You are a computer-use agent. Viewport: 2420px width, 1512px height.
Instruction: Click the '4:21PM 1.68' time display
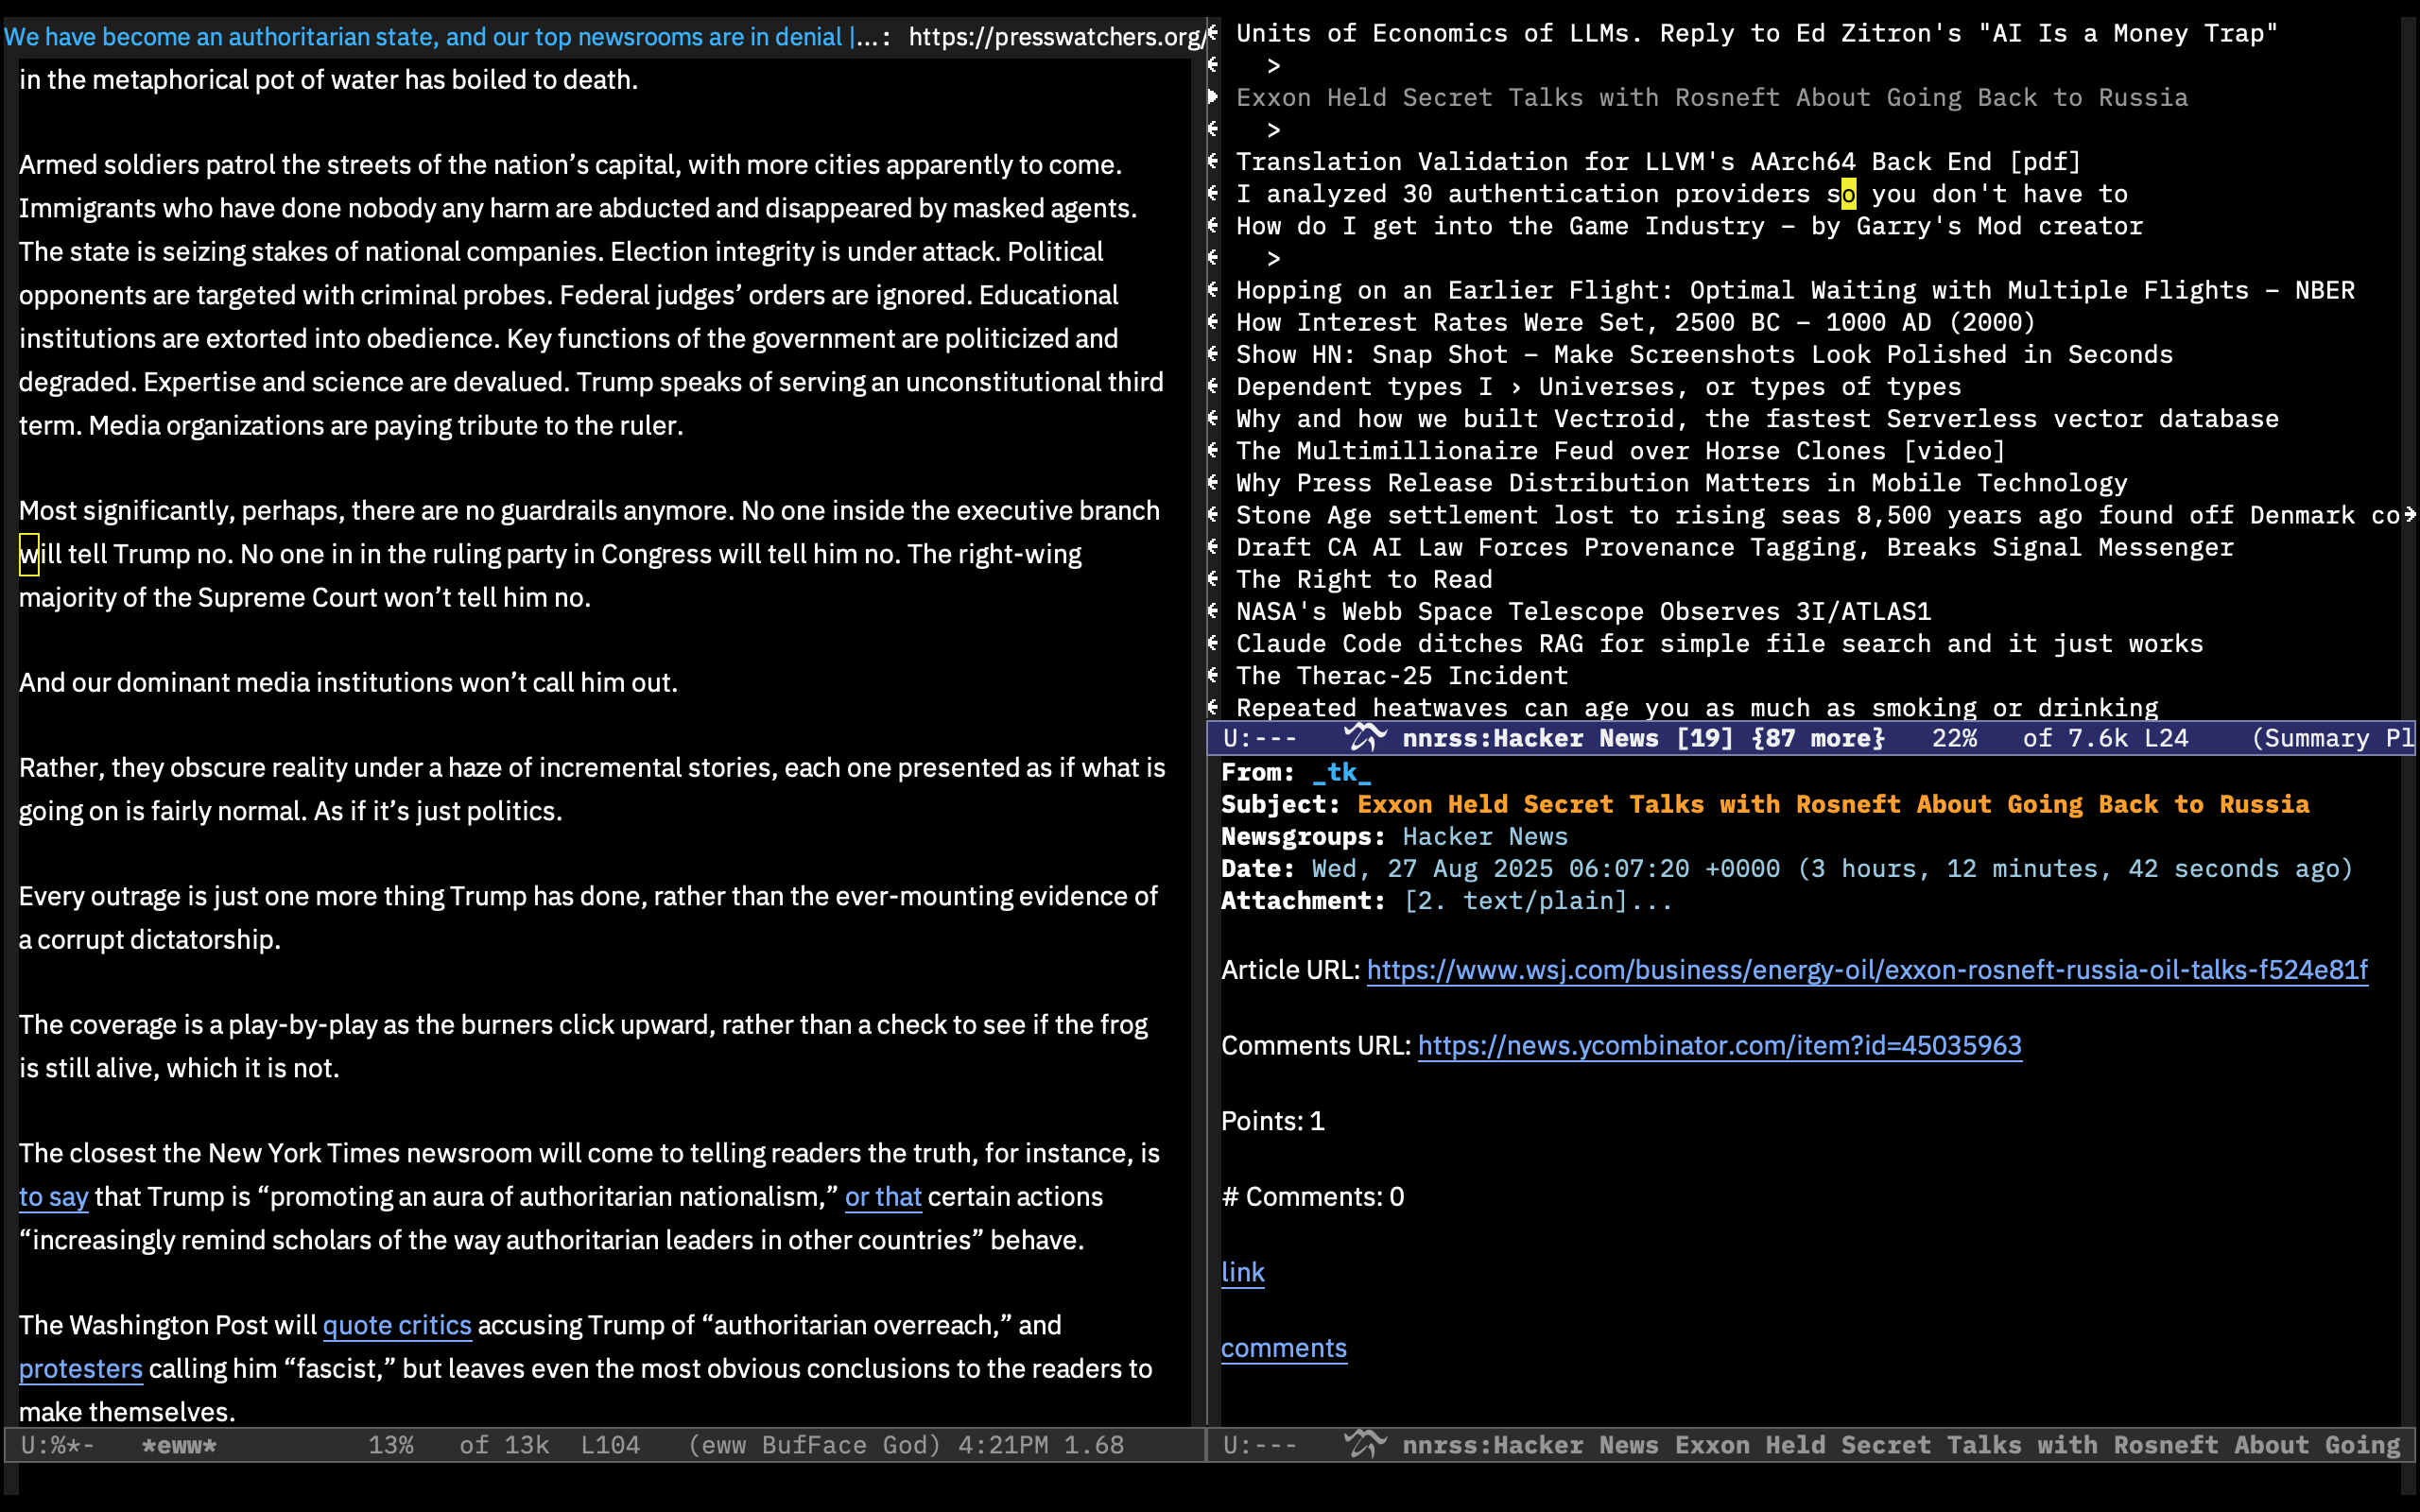[1041, 1445]
